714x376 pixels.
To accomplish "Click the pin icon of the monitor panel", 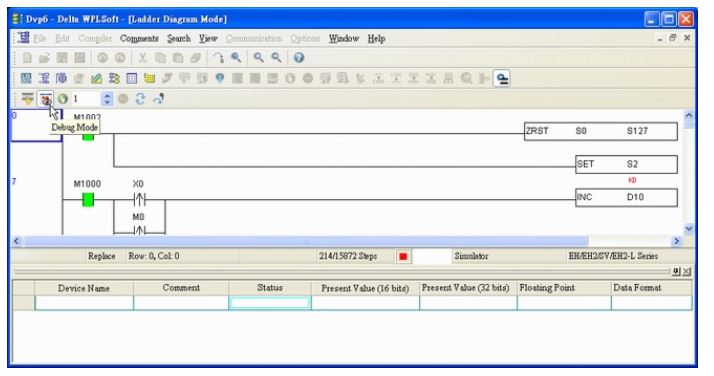I will pos(677,272).
